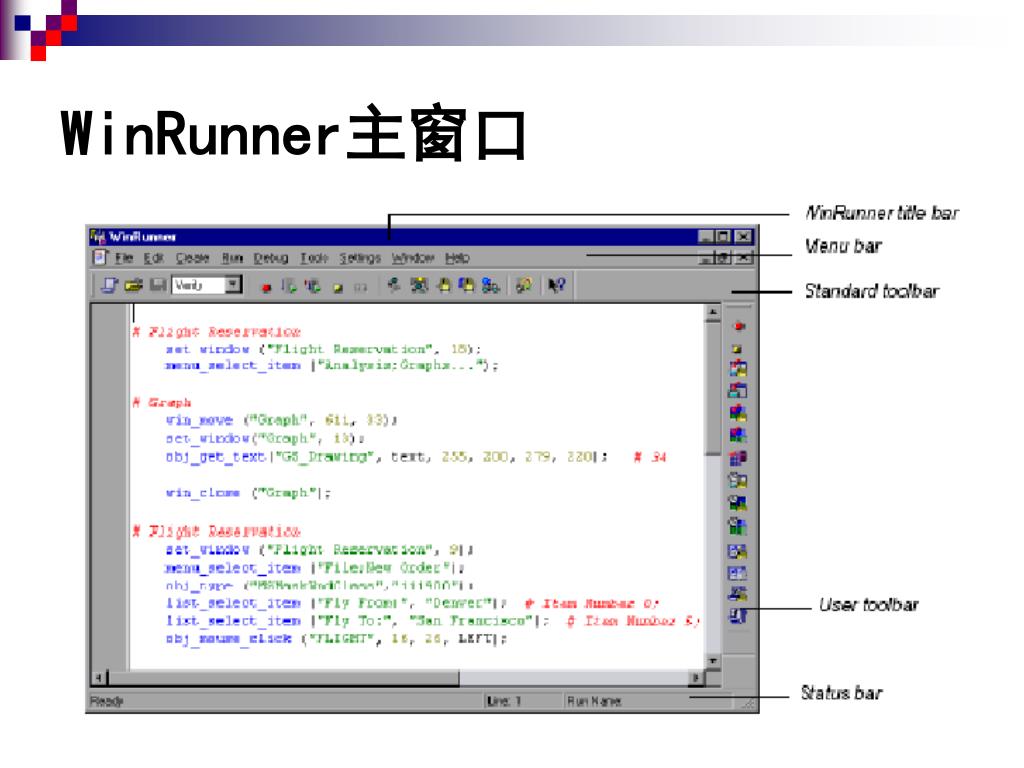This screenshot has width=1024, height=768.
Task: Click the win_move ("Graph" code line
Action: (x=281, y=420)
